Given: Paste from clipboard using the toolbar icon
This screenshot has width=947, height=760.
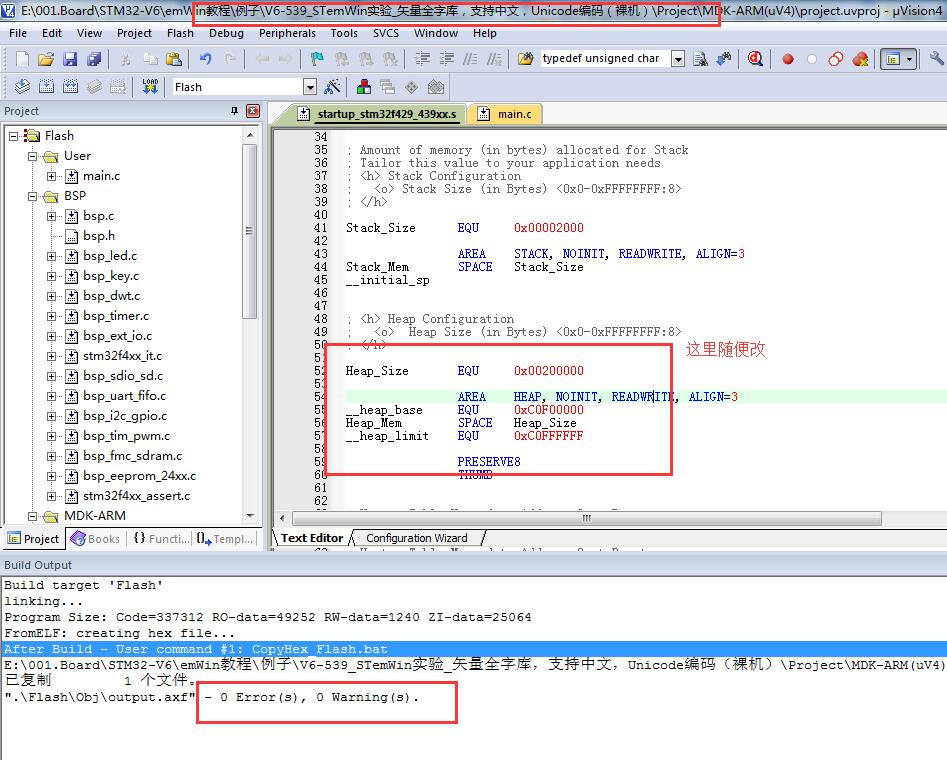Looking at the screenshot, I should pos(174,59).
